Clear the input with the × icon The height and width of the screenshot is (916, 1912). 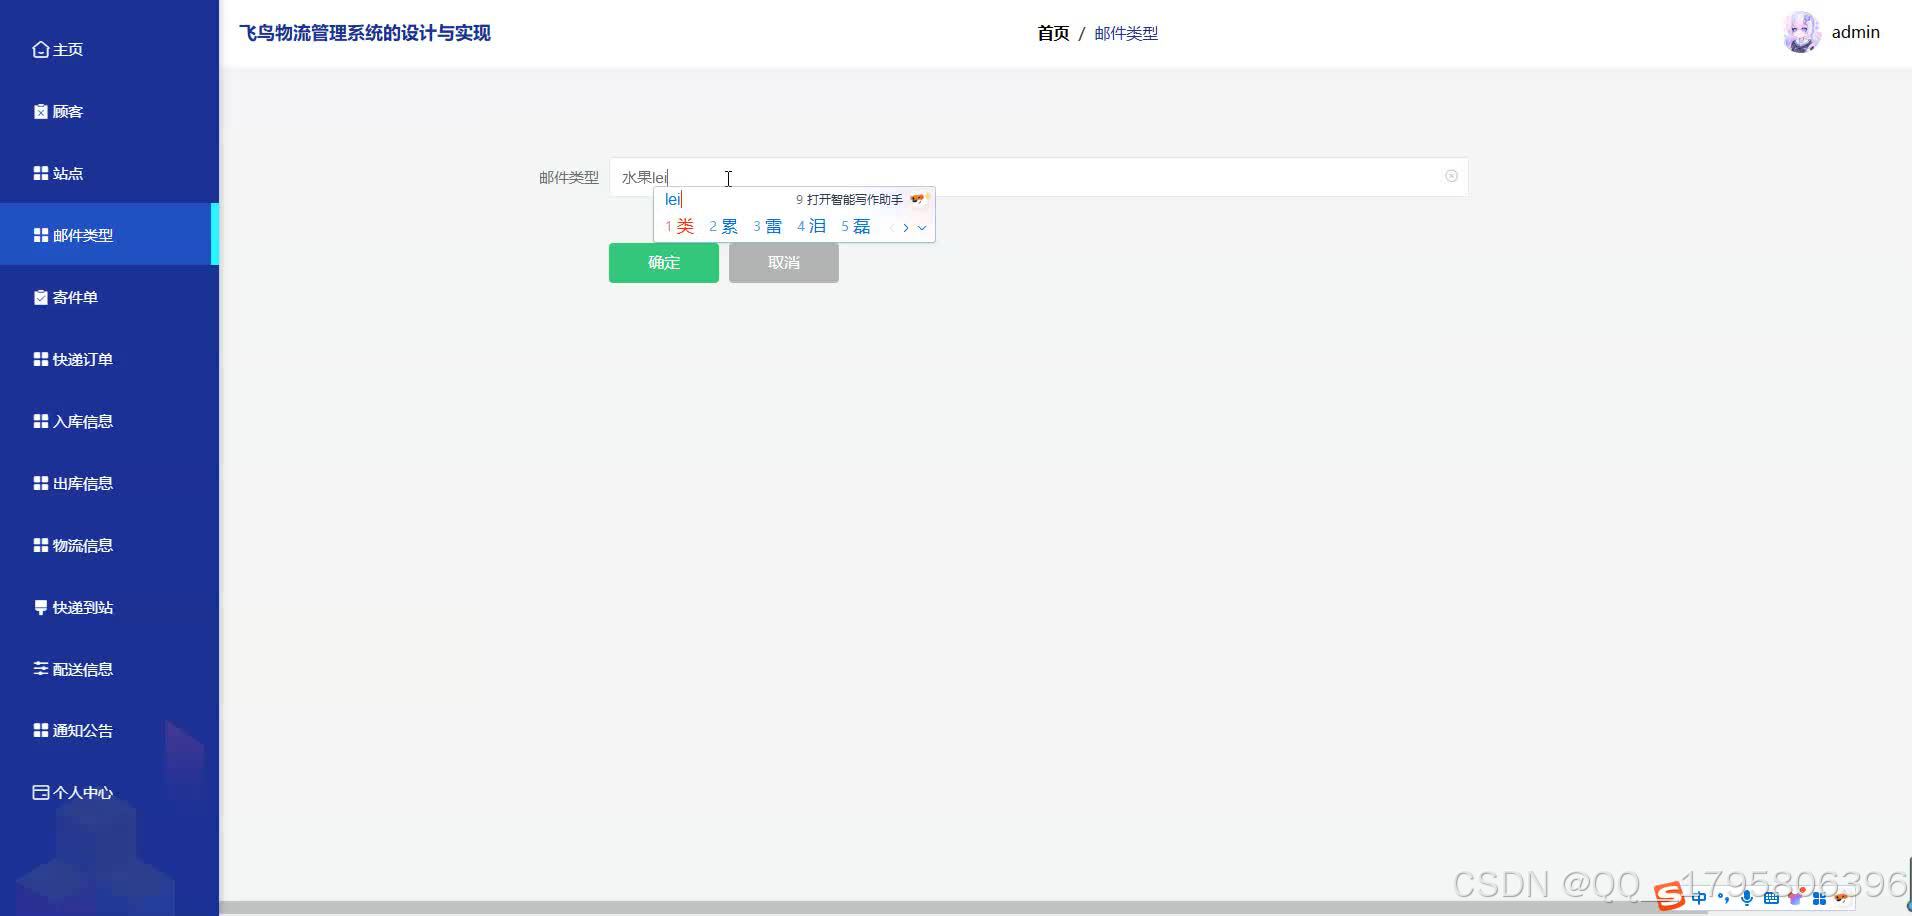(x=1451, y=176)
